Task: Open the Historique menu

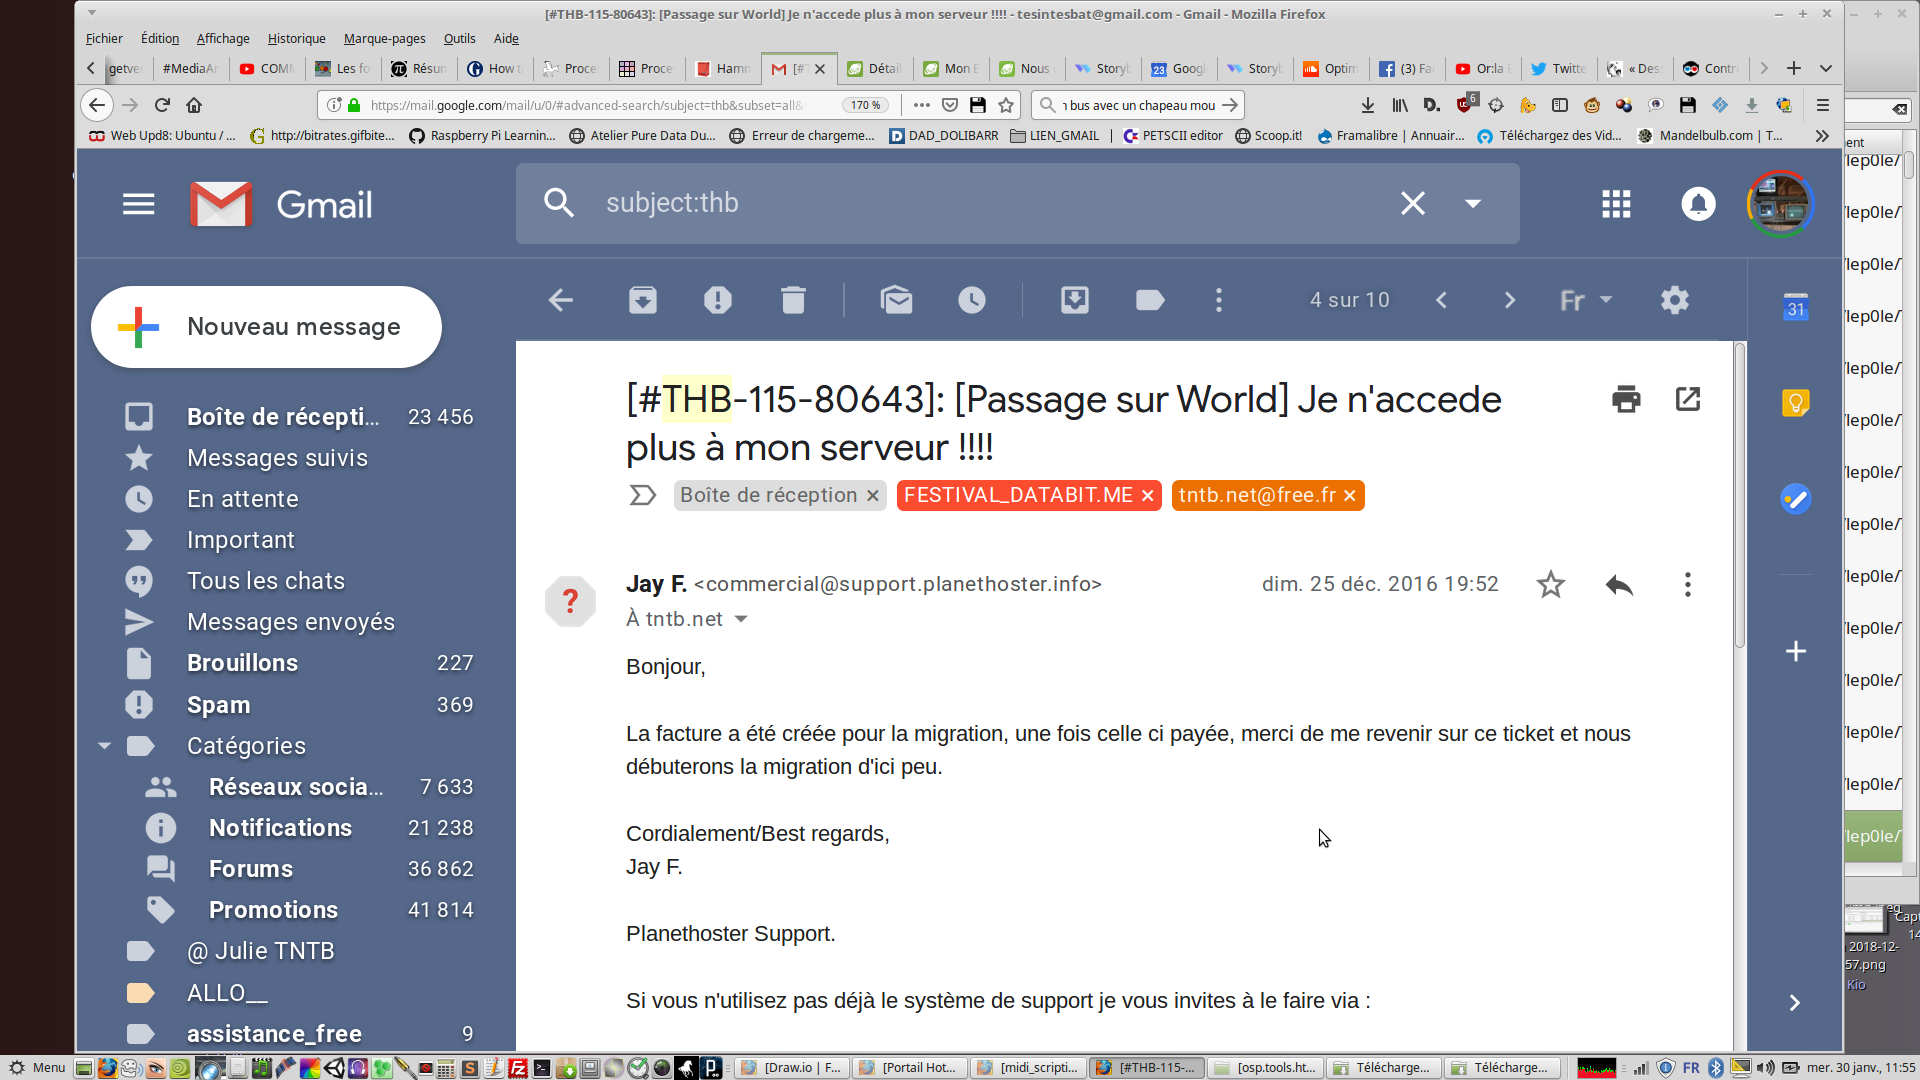Action: [x=296, y=39]
